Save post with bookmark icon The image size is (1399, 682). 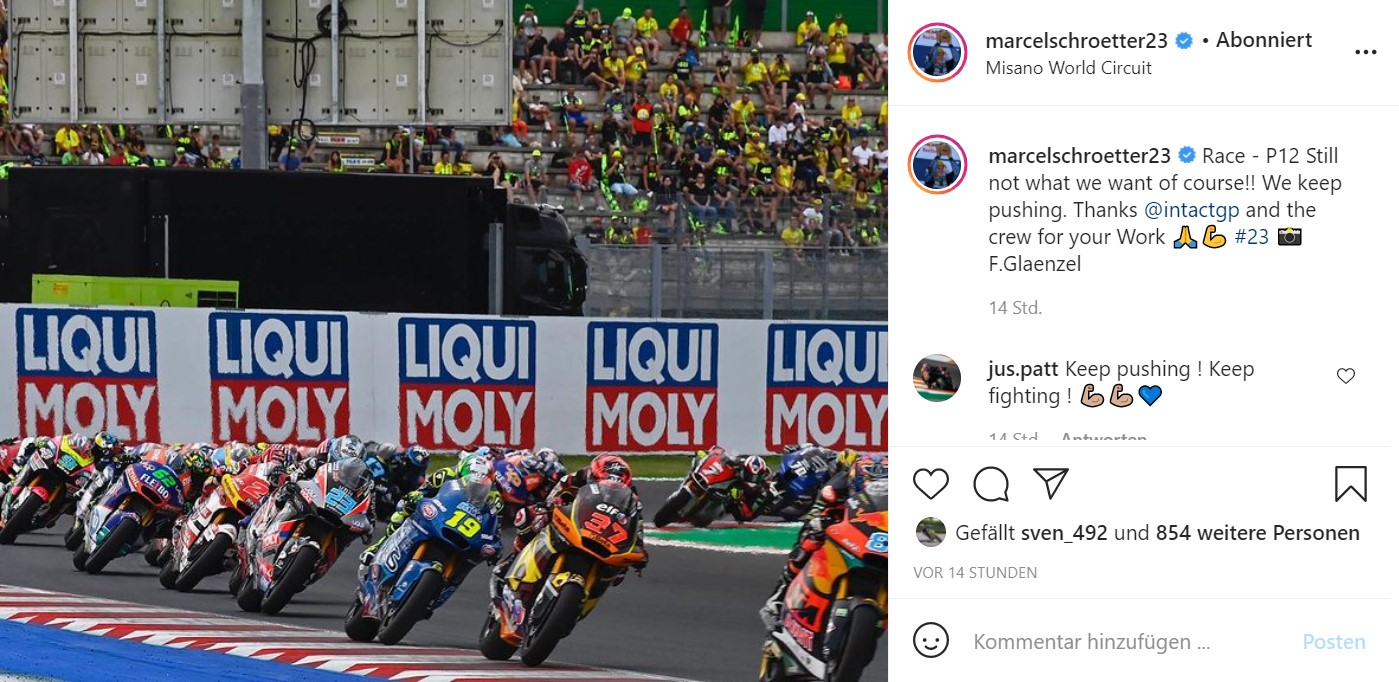pos(1350,484)
